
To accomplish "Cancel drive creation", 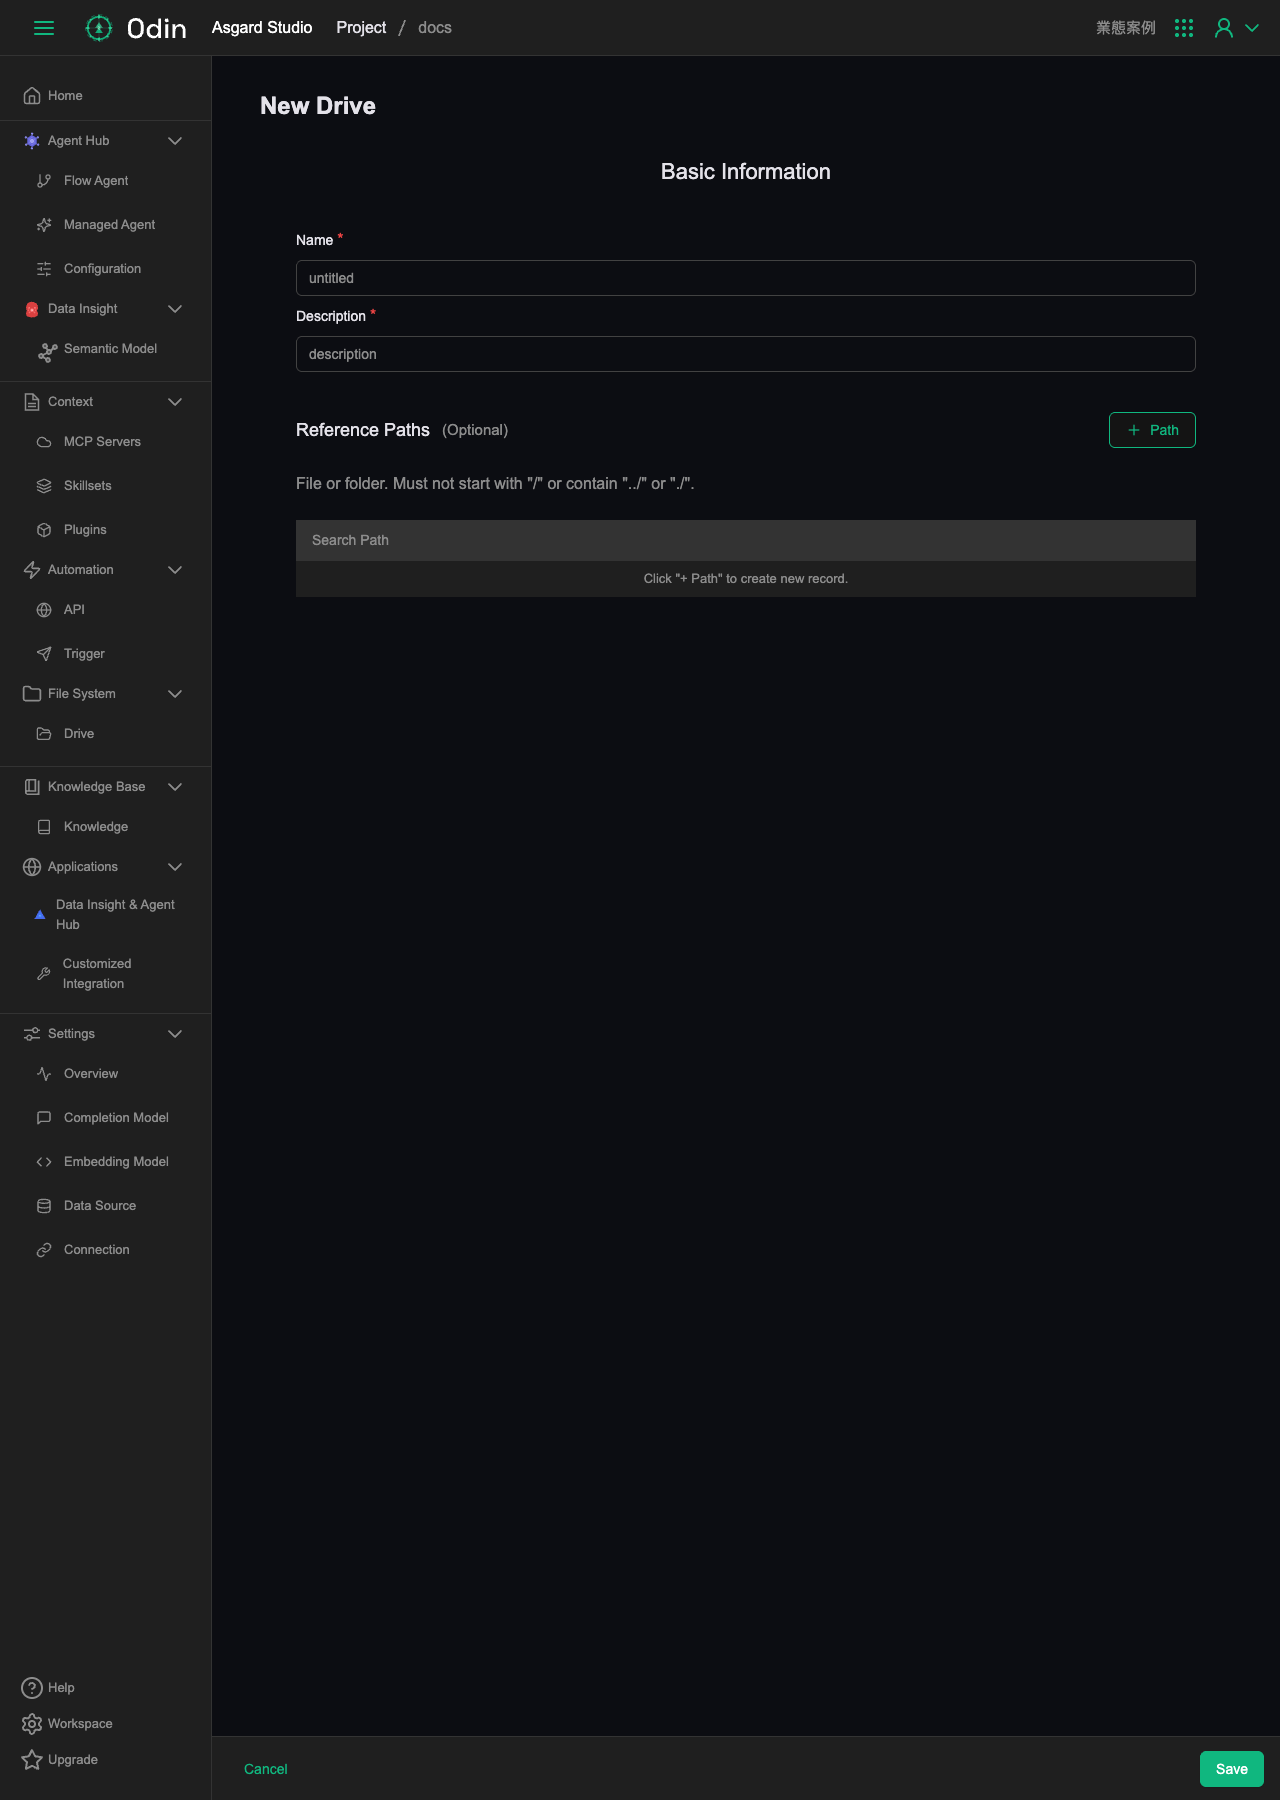I will 266,1769.
